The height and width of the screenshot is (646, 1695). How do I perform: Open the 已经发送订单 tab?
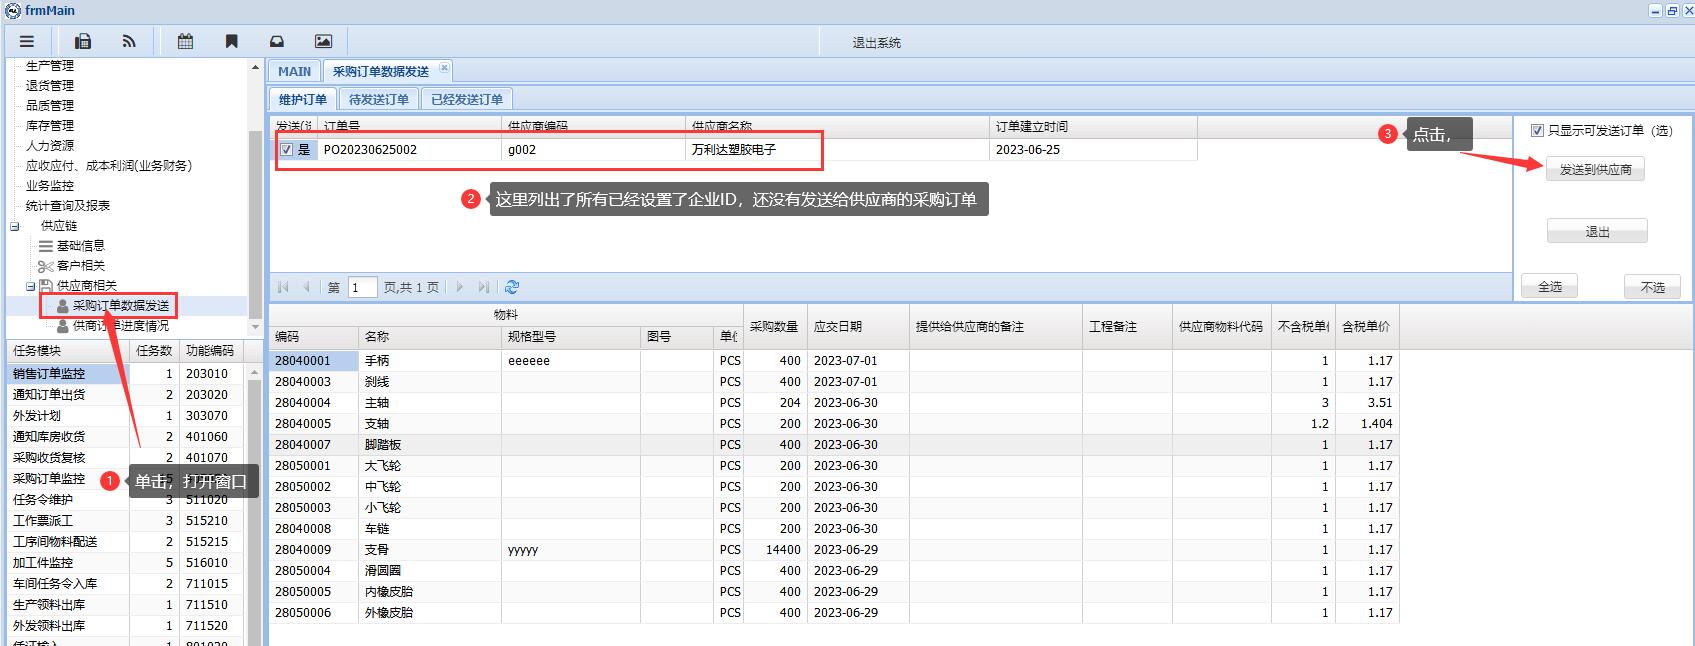[x=467, y=99]
